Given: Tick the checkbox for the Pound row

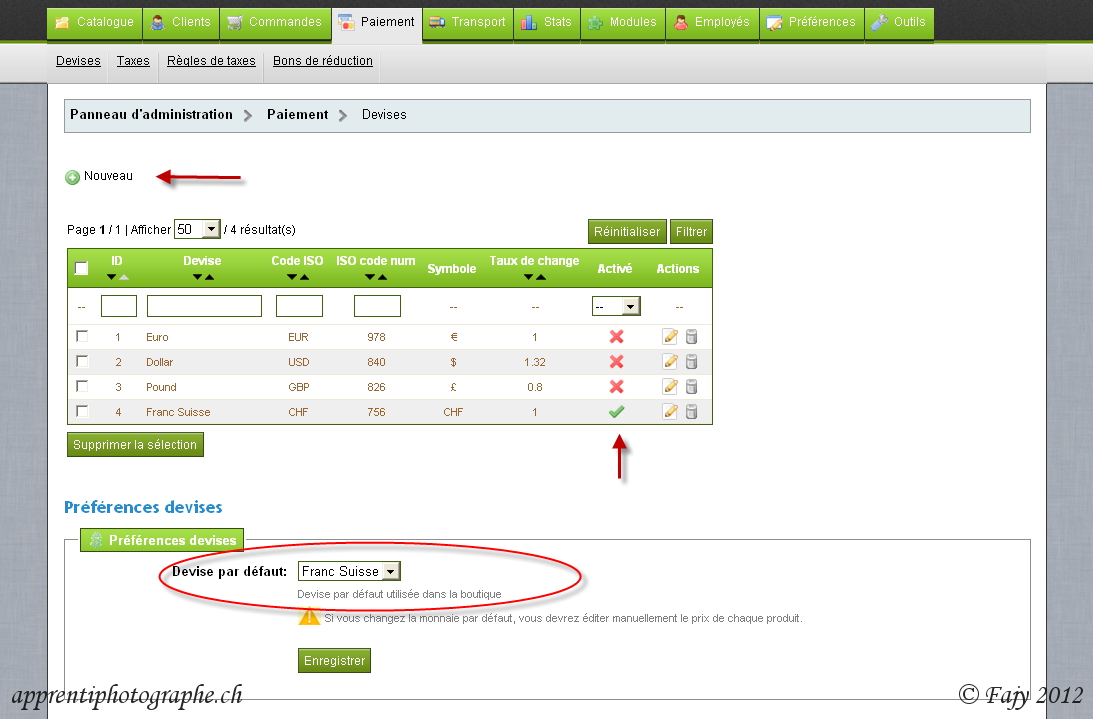Looking at the screenshot, I should click(x=82, y=386).
